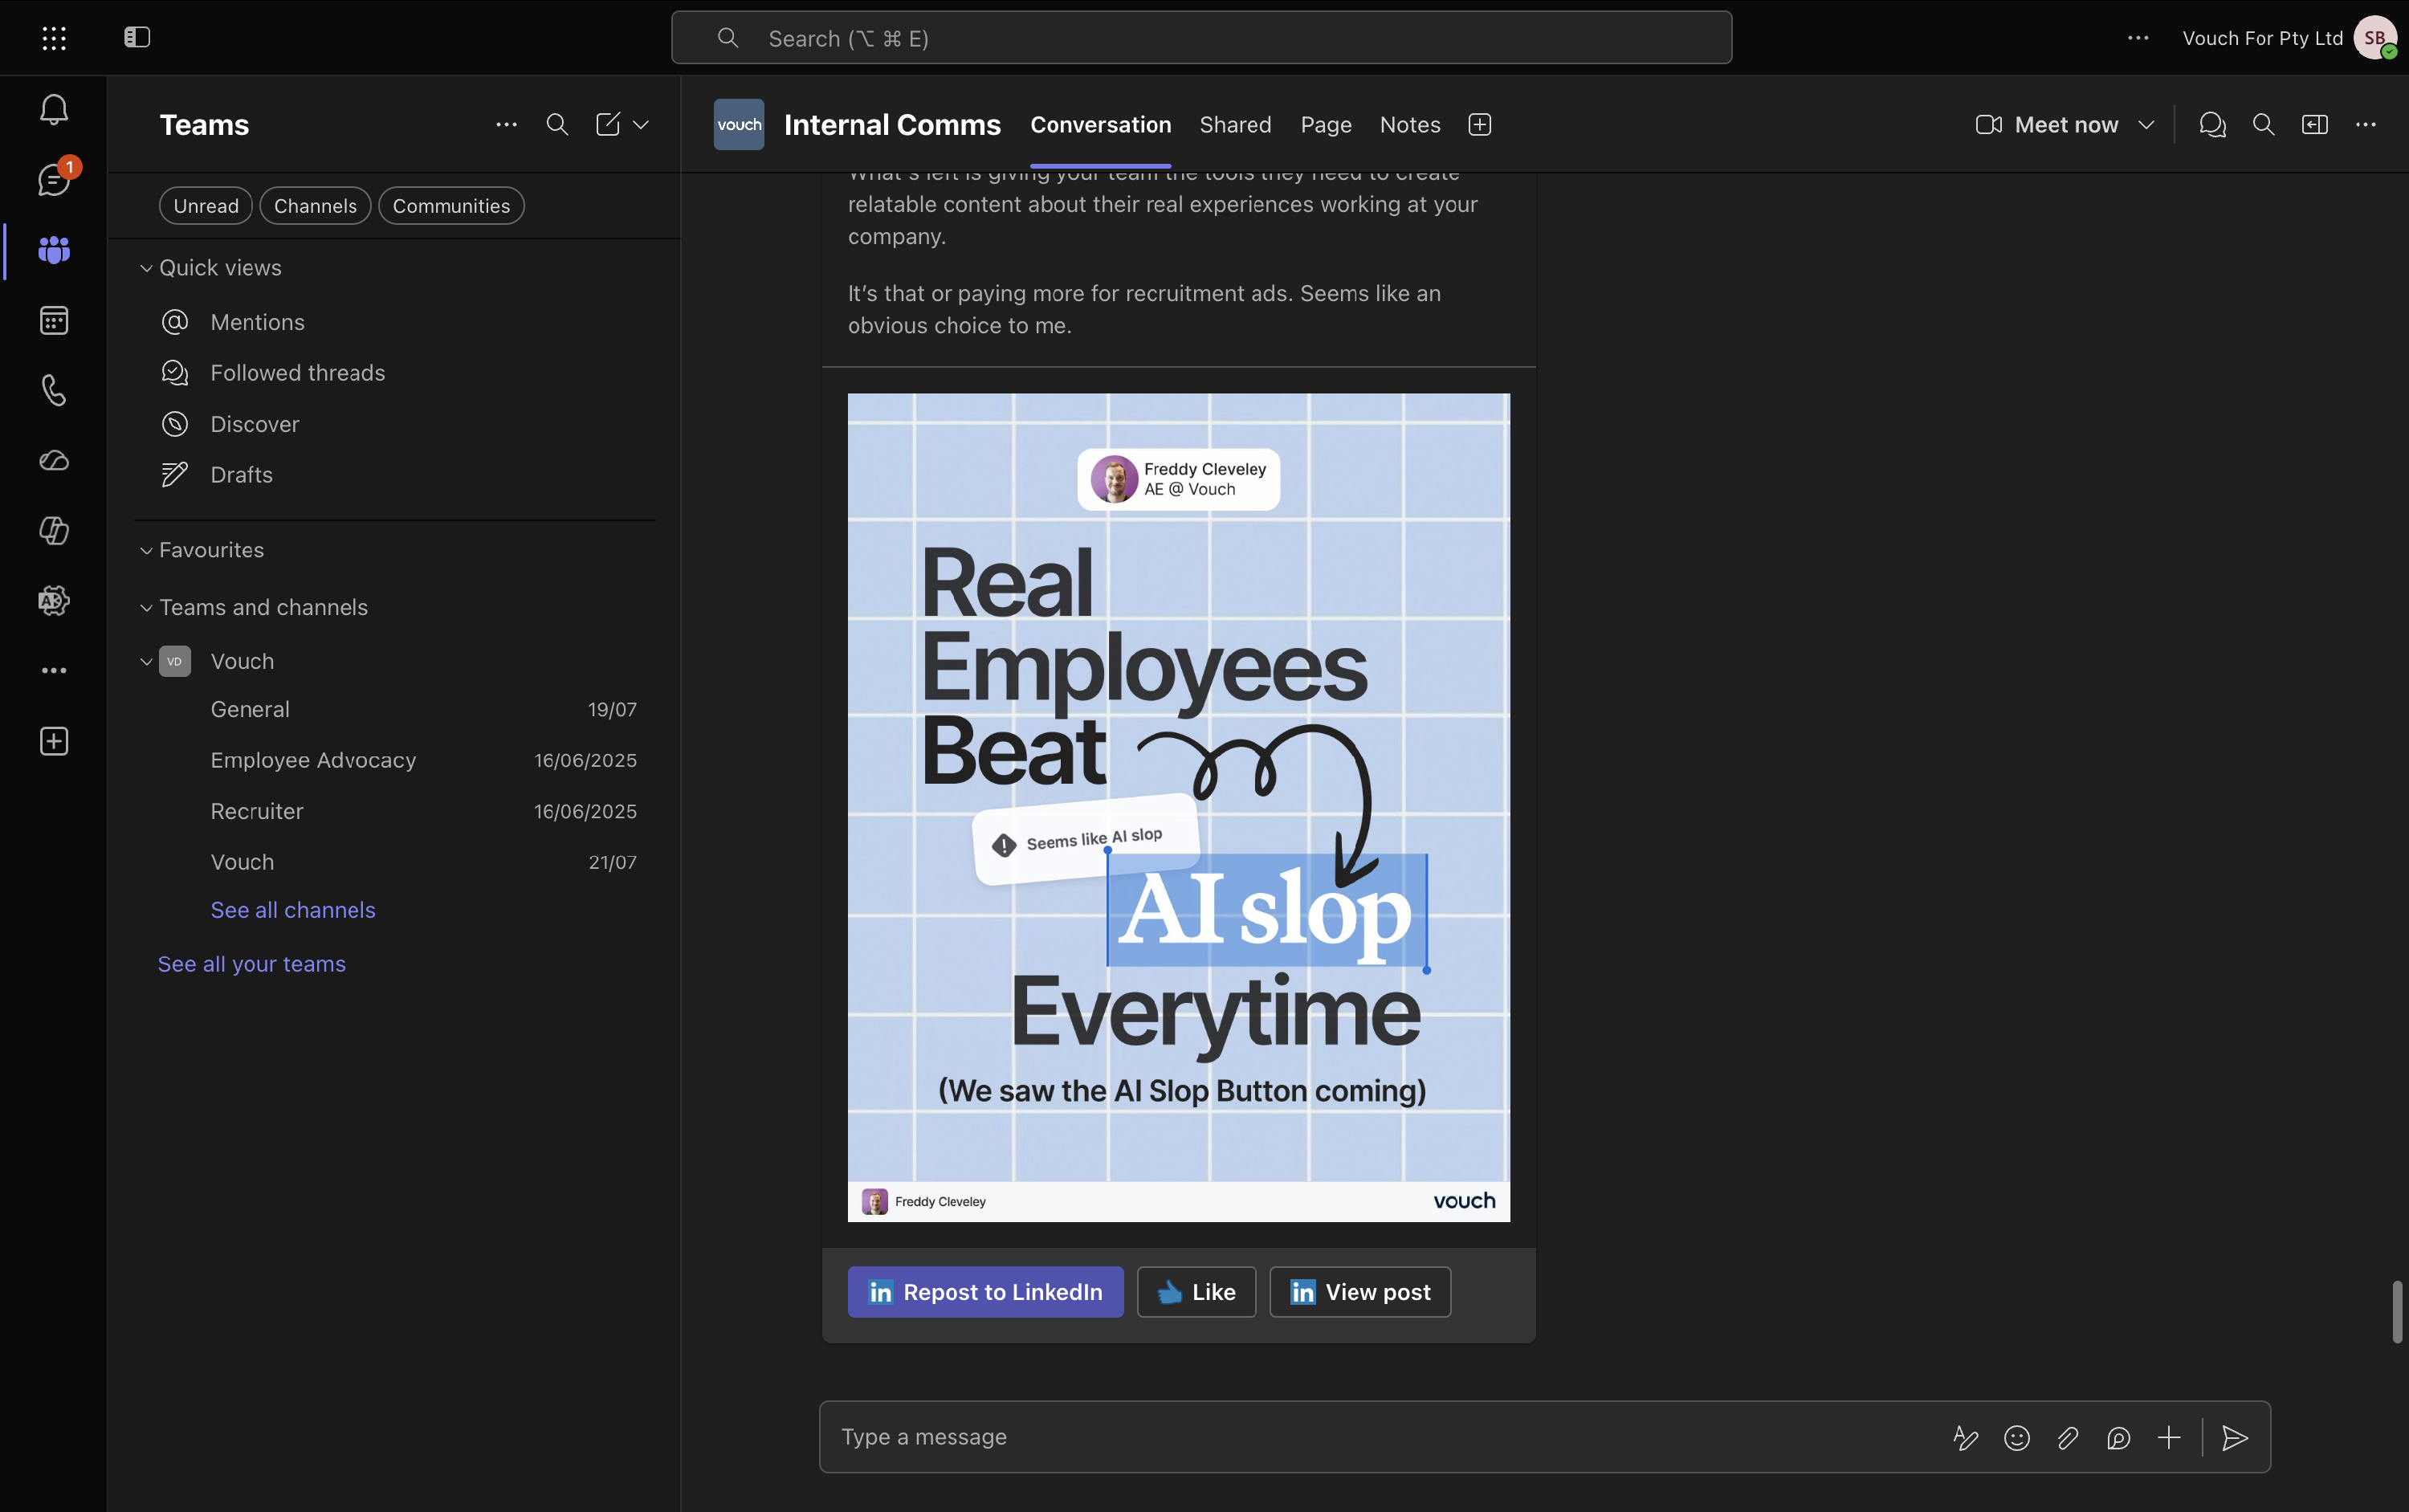Like the LinkedIn post
The image size is (2409, 1512).
(1196, 1292)
